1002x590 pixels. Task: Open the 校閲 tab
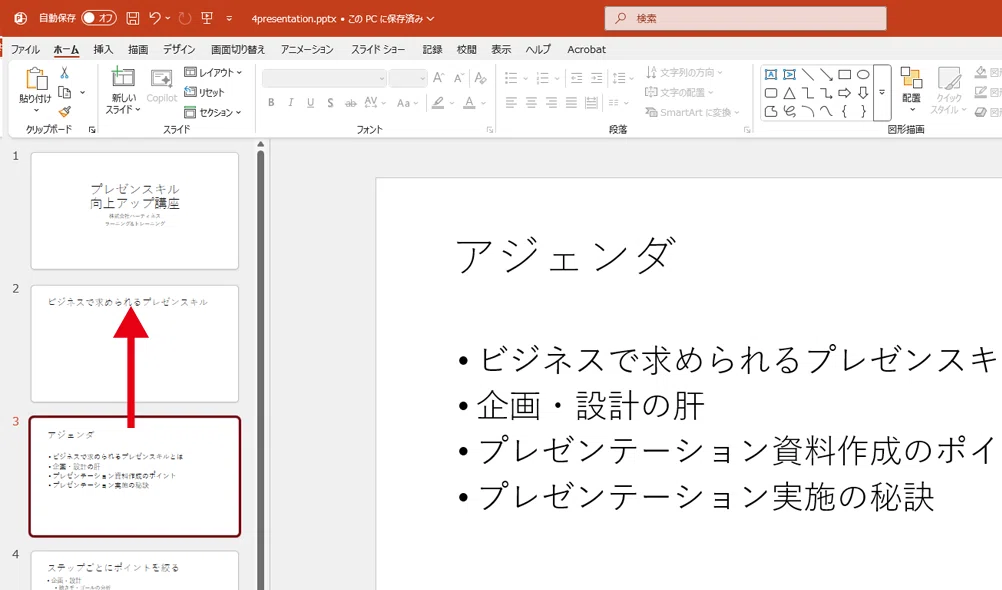[466, 49]
